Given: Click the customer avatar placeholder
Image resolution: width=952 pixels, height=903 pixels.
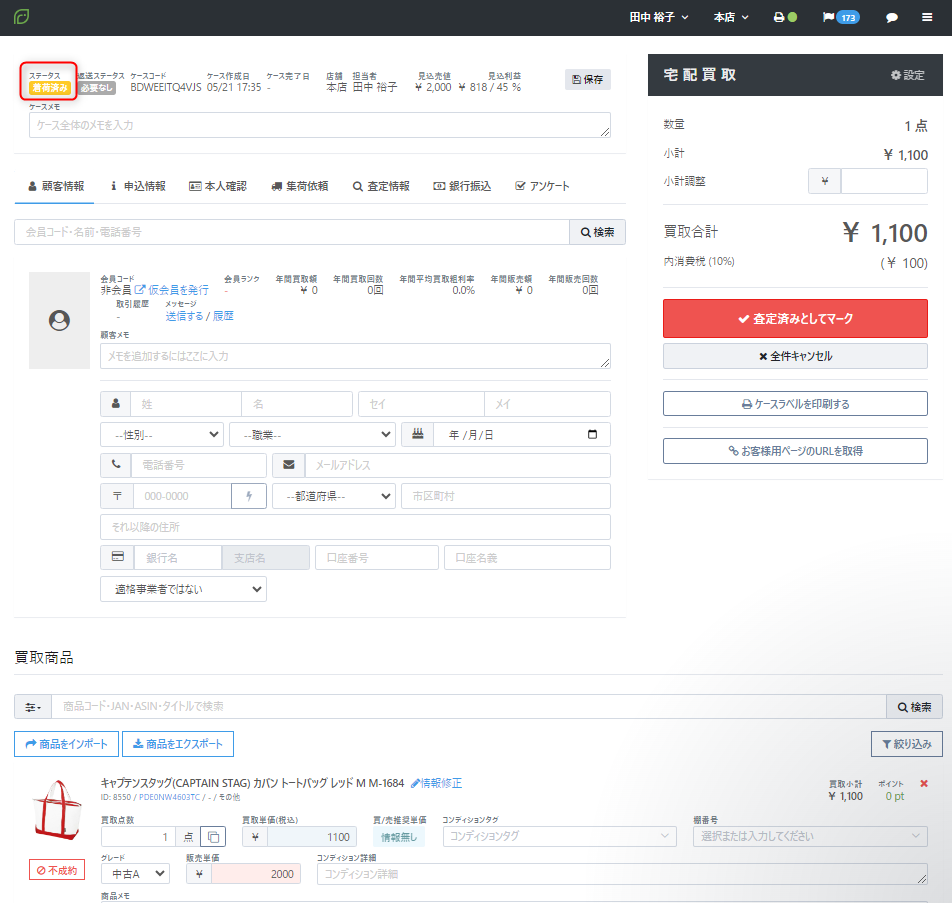Looking at the screenshot, I should pyautogui.click(x=60, y=320).
